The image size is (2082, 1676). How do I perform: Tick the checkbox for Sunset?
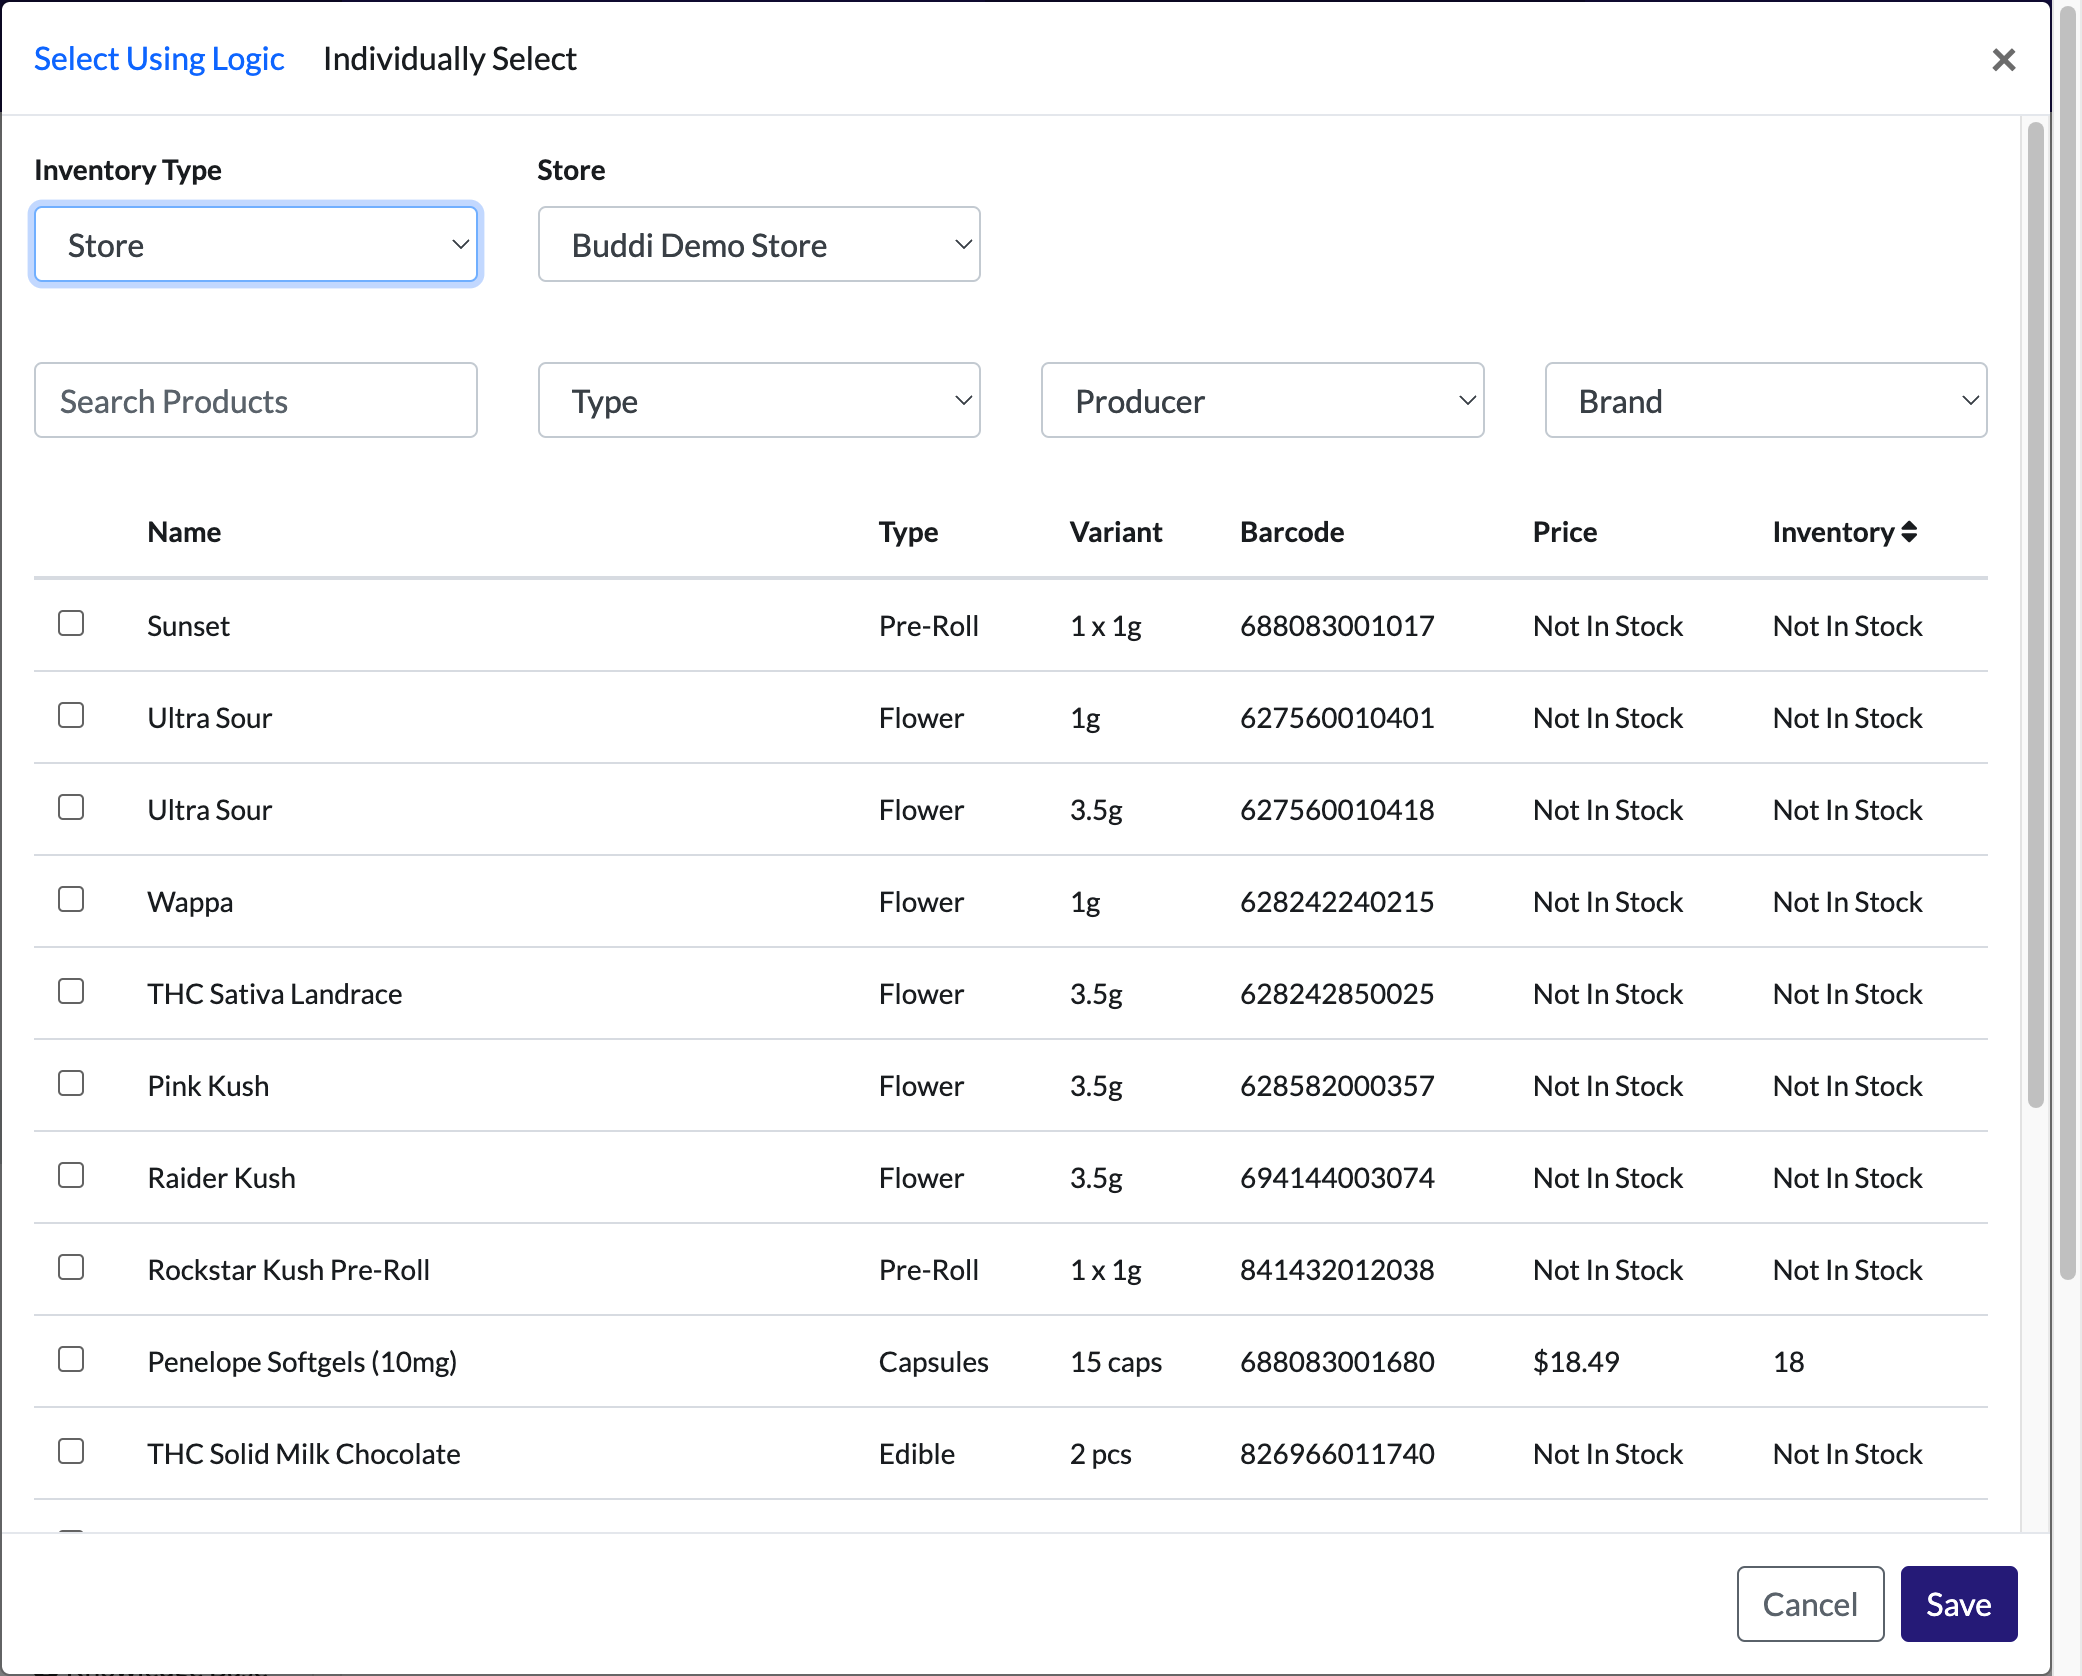coord(71,623)
